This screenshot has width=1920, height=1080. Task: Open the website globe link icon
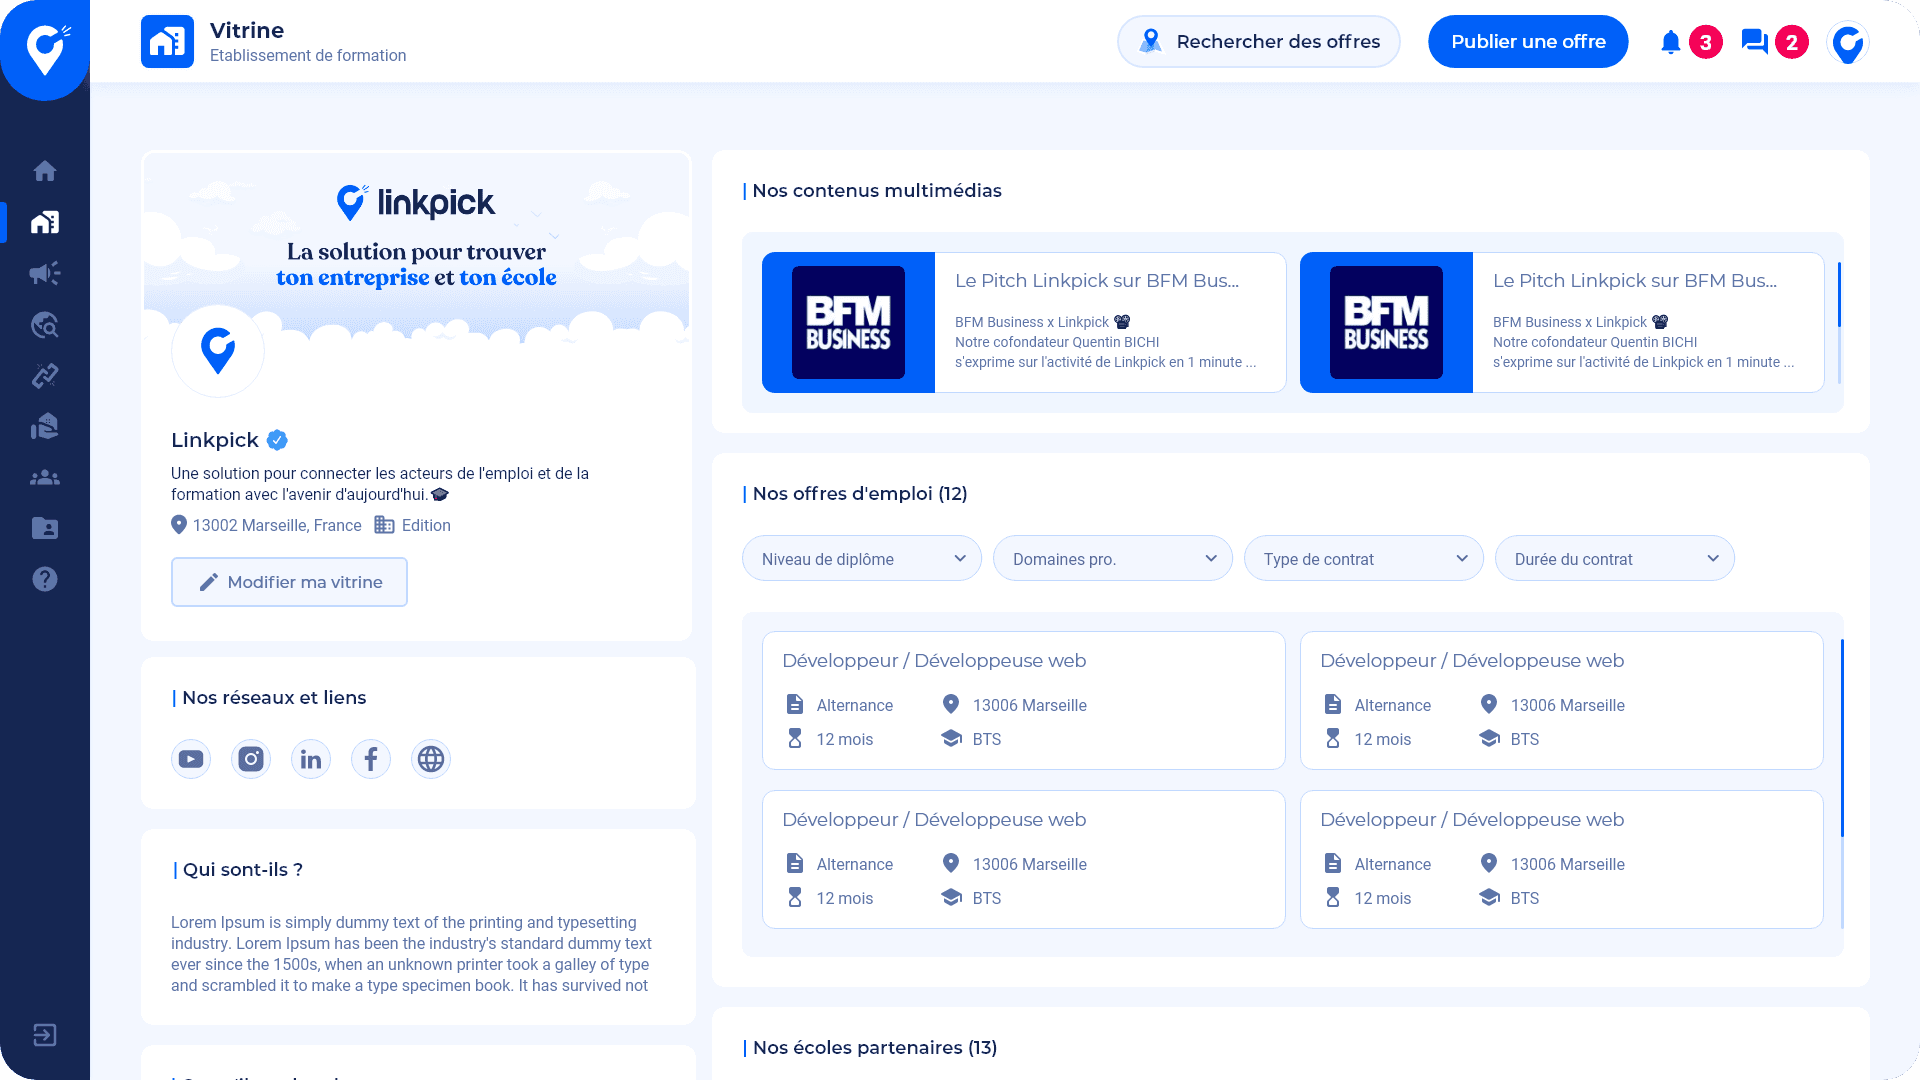pyautogui.click(x=431, y=759)
